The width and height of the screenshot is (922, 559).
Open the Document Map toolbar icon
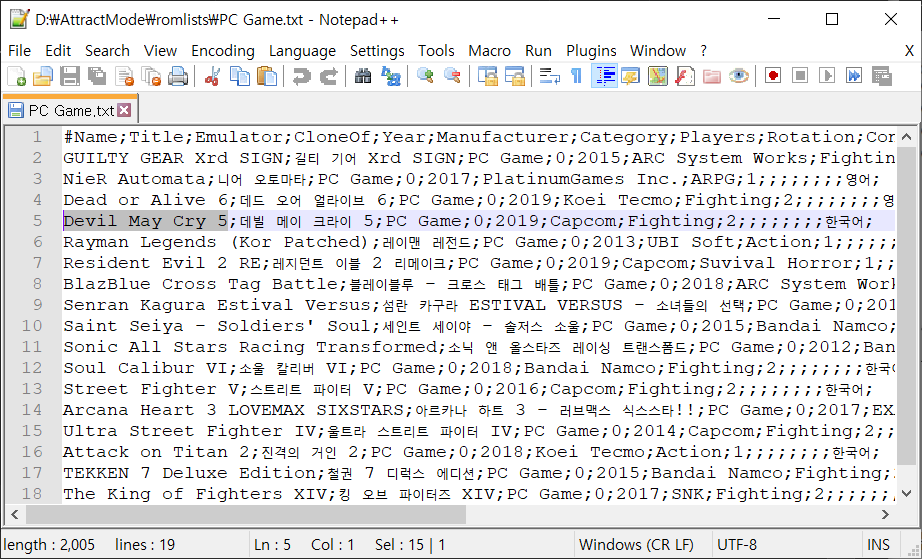click(658, 76)
